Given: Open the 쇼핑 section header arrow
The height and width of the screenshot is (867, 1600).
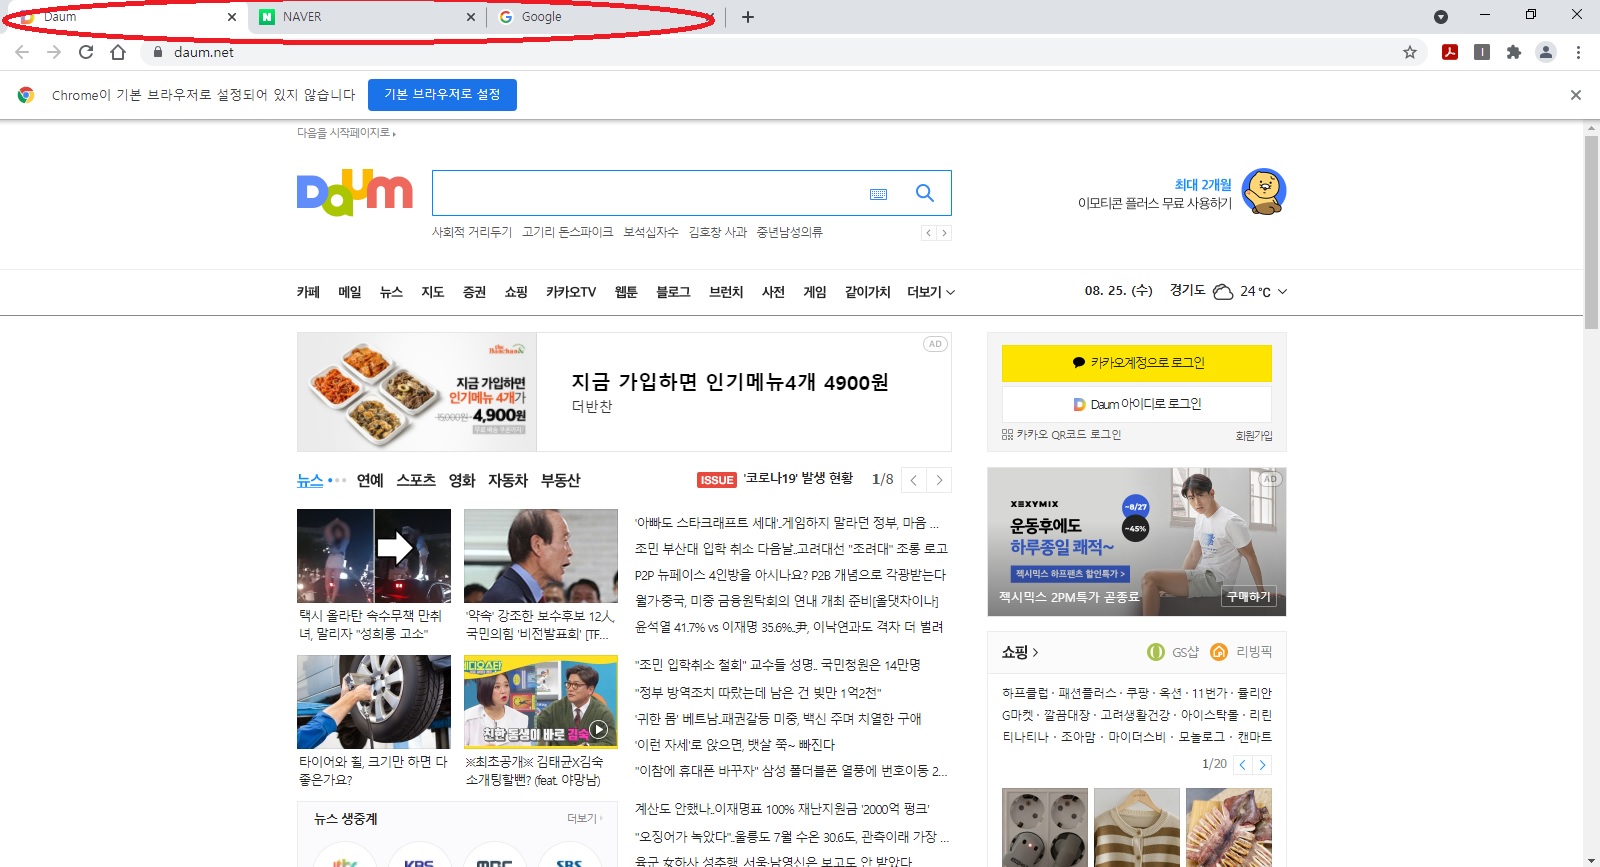Looking at the screenshot, I should 1020,652.
